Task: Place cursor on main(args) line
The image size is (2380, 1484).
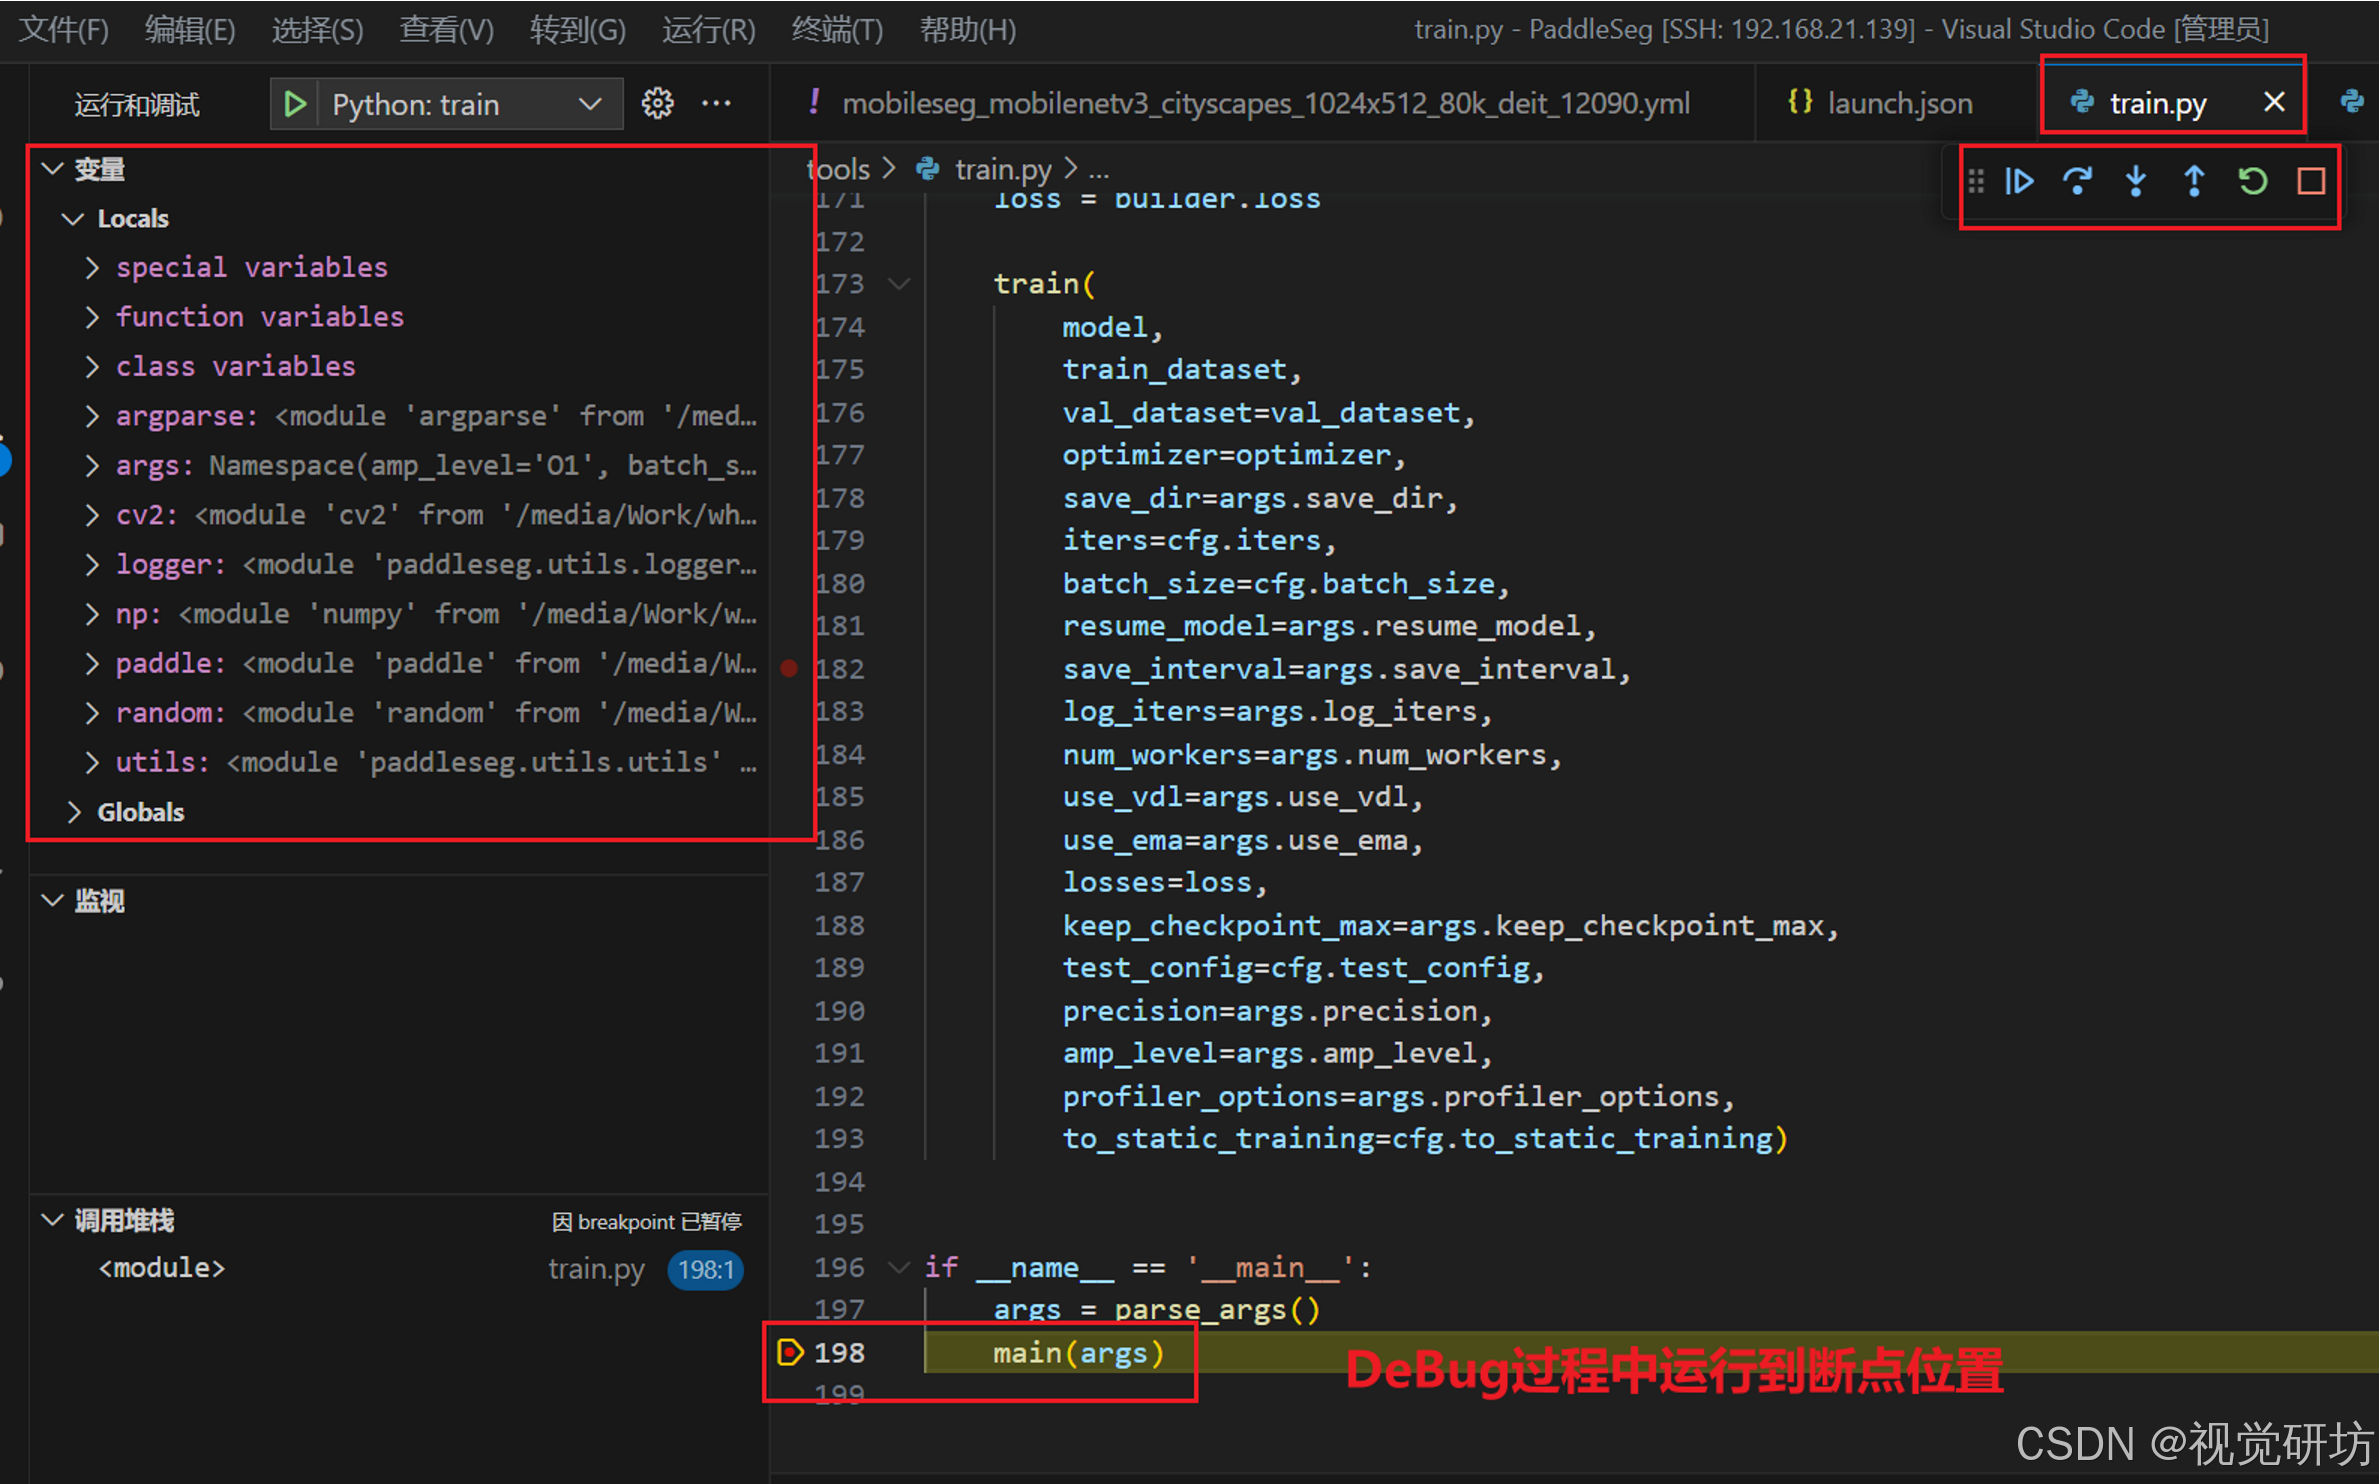Action: pos(1078,1353)
